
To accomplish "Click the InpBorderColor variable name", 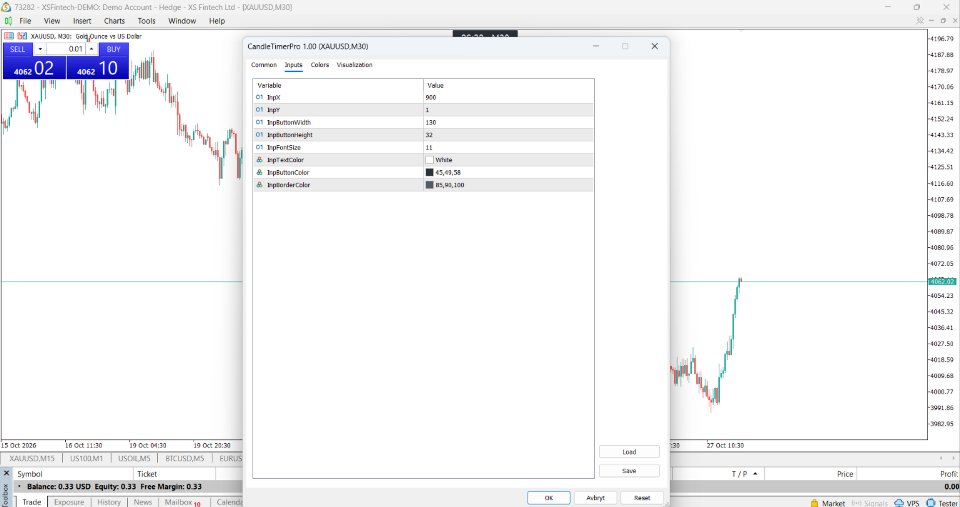I will click(288, 185).
